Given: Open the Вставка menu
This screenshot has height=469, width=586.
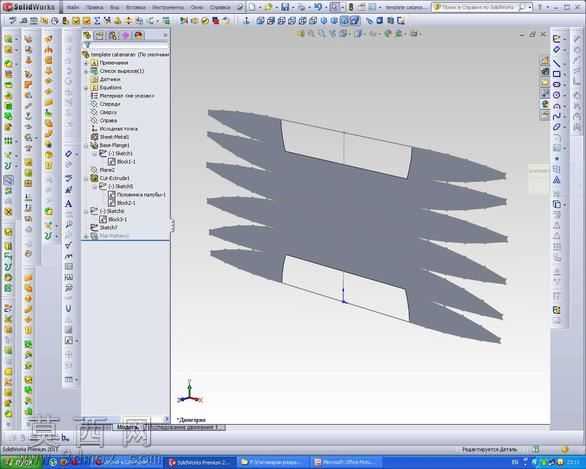Looking at the screenshot, I should [135, 7].
